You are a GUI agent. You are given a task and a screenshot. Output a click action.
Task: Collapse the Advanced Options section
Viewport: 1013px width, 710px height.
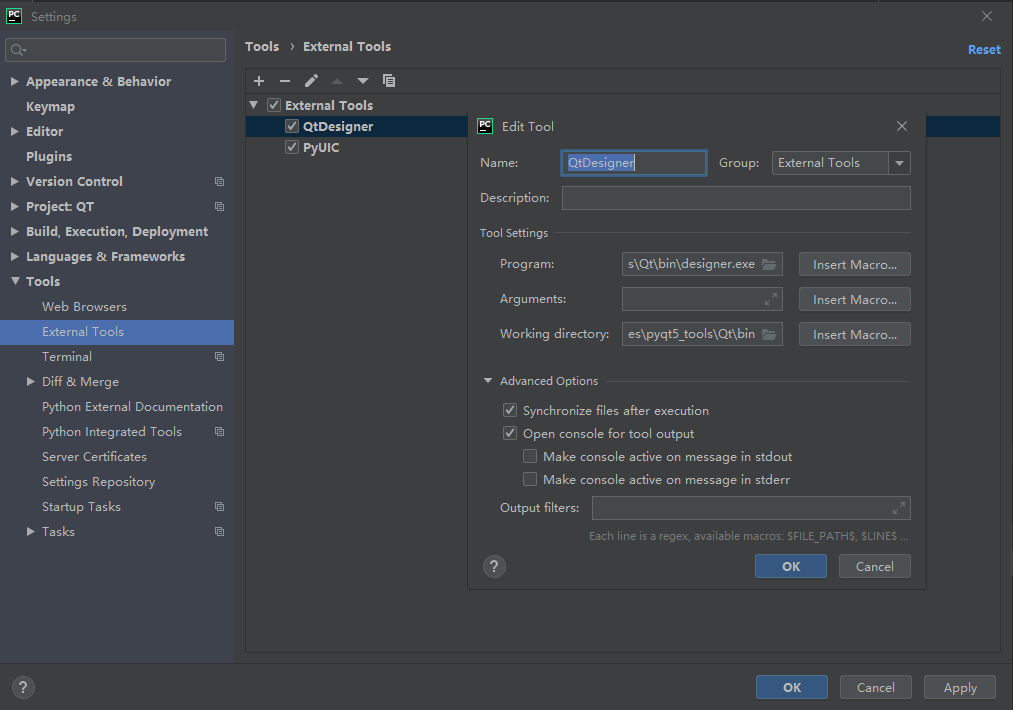point(488,381)
